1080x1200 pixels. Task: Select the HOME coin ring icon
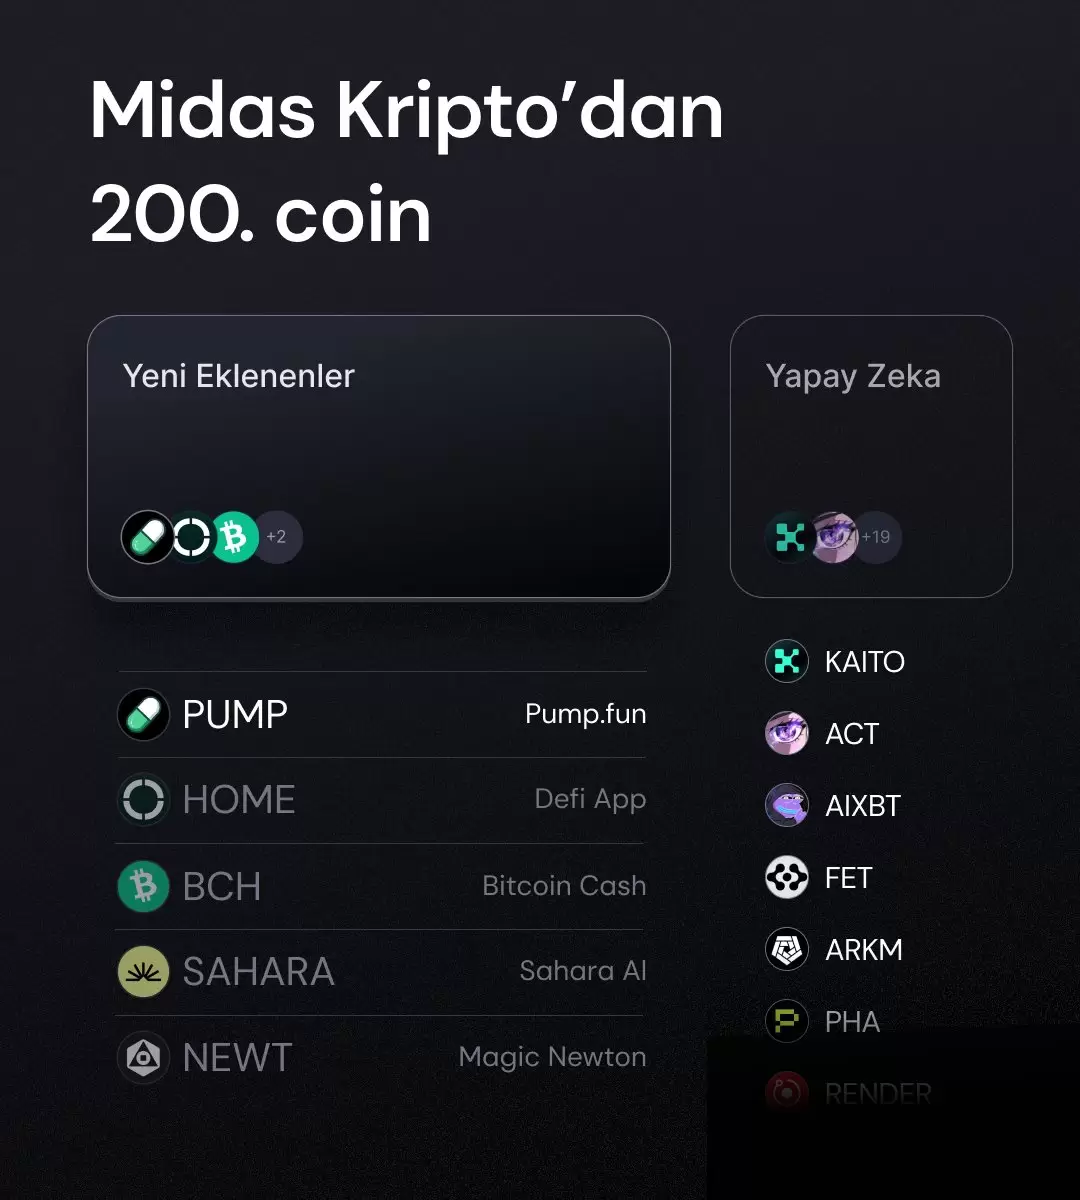pyautogui.click(x=143, y=800)
